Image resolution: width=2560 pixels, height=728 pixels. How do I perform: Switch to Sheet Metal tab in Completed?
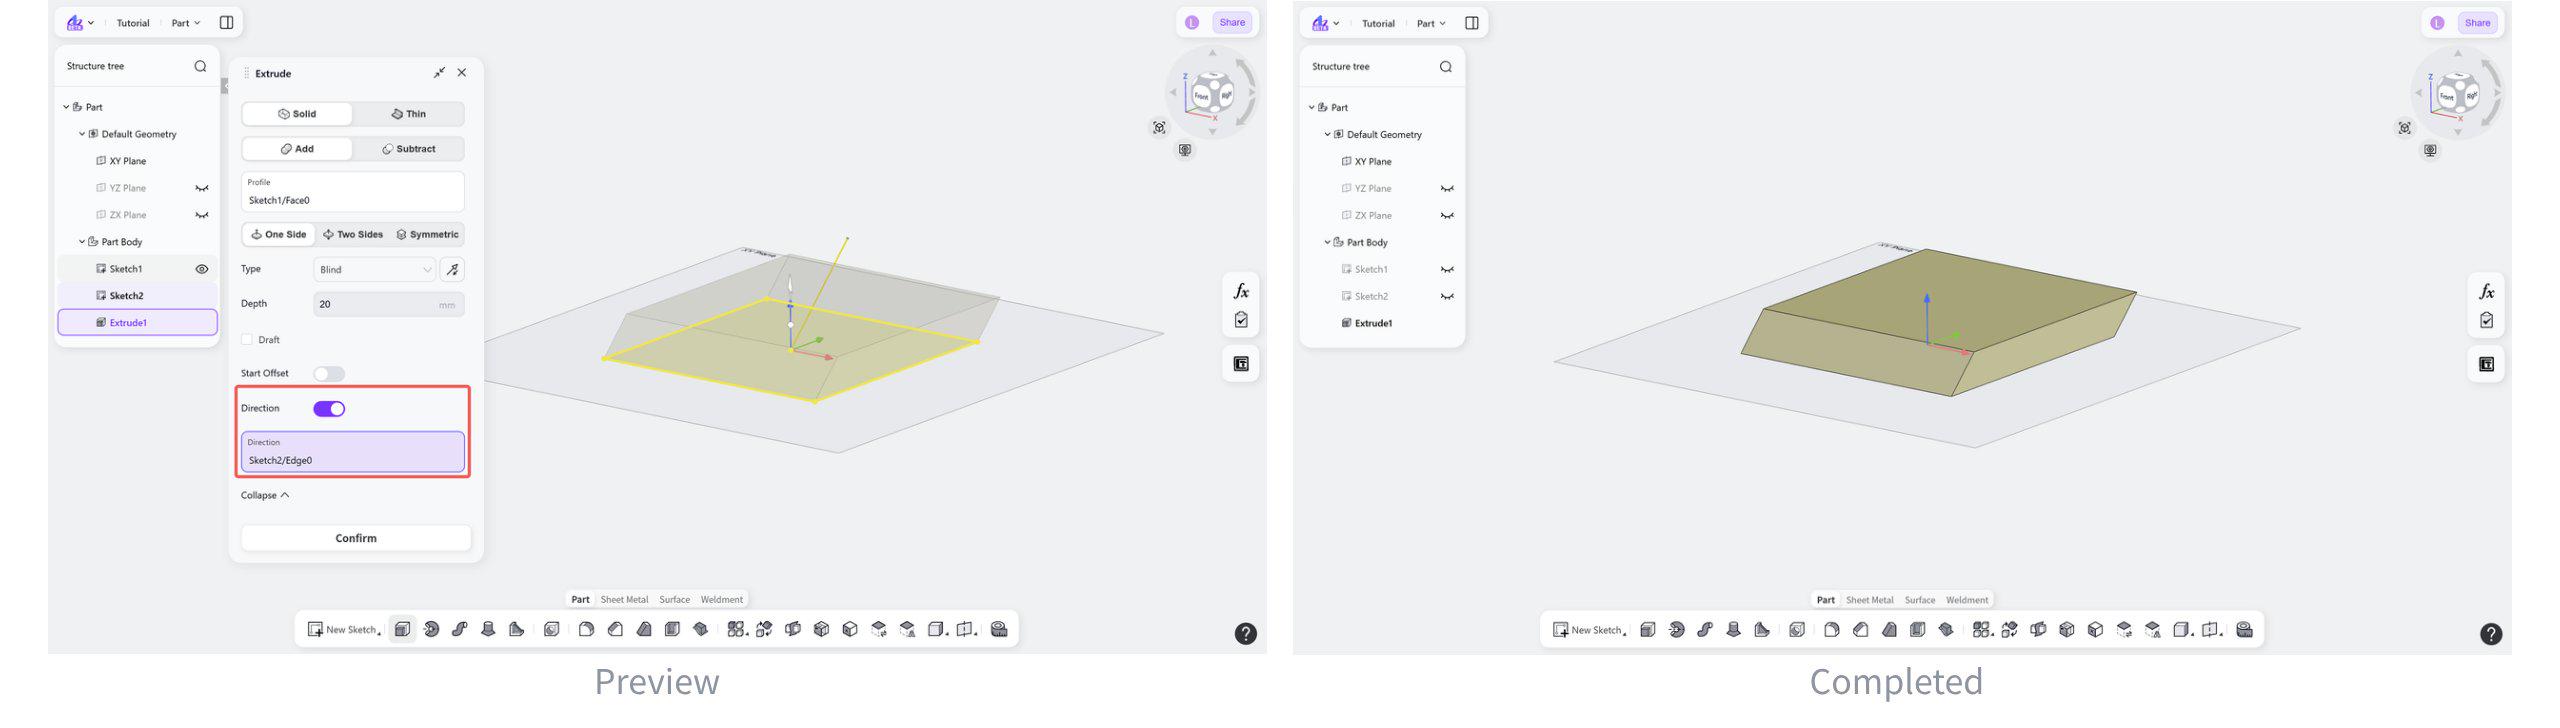pos(1869,600)
